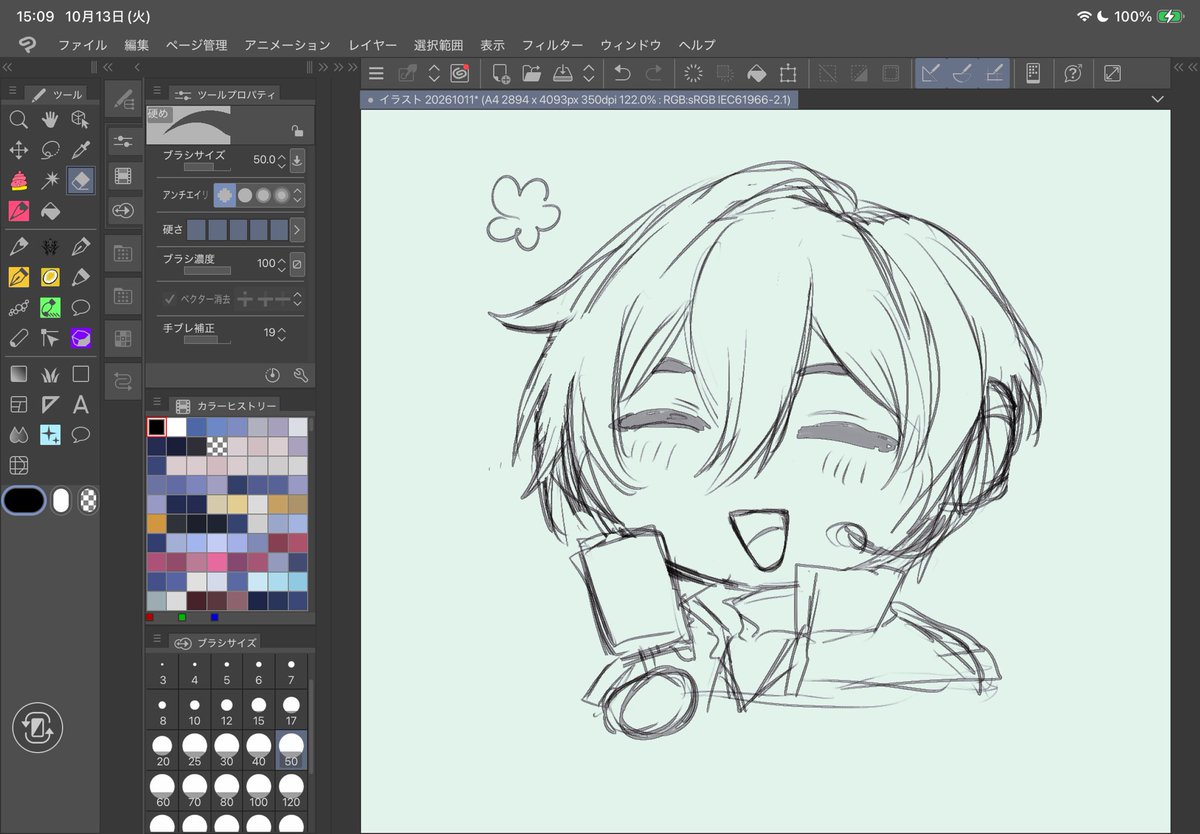Reset tool properties clock icon
This screenshot has width=1200, height=834.
point(272,375)
